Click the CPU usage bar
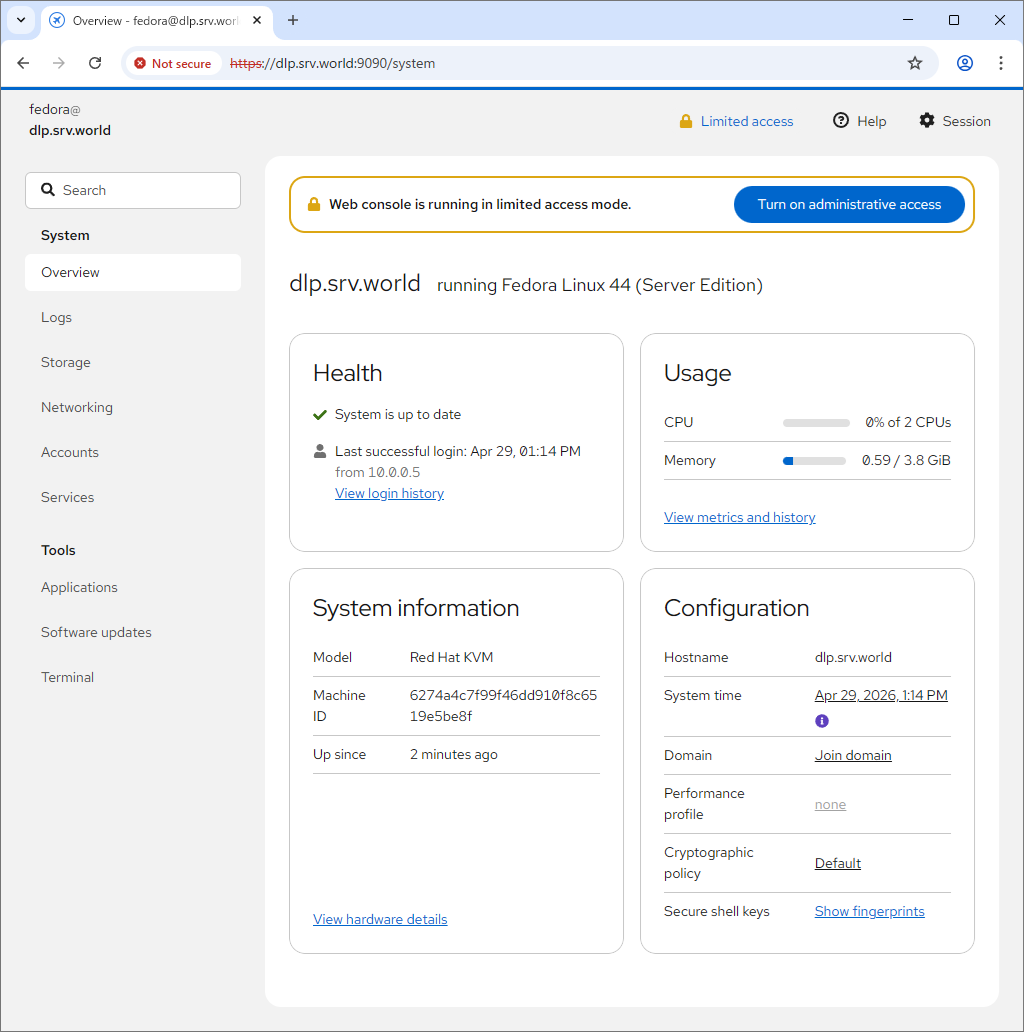Image resolution: width=1024 pixels, height=1032 pixels. (x=816, y=423)
